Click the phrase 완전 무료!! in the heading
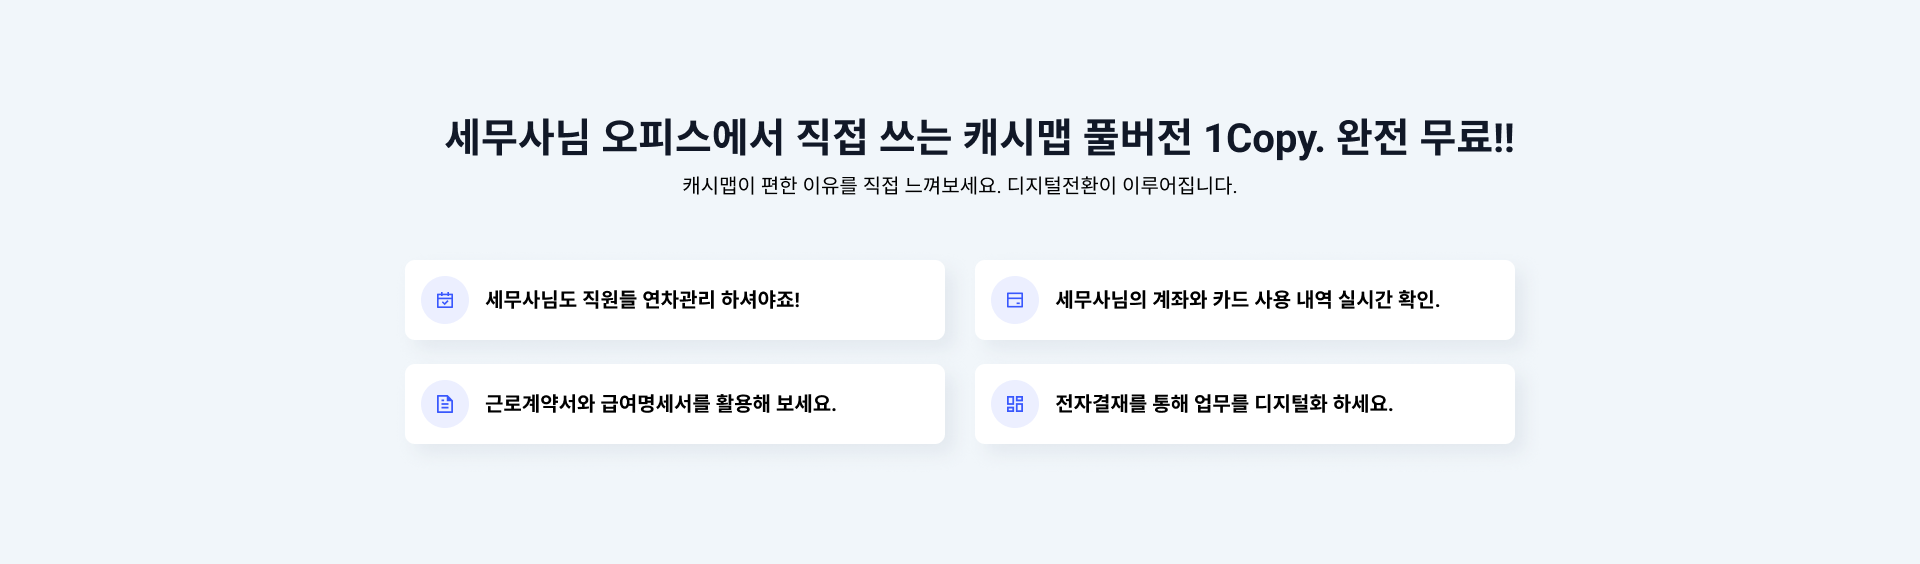 (1425, 137)
